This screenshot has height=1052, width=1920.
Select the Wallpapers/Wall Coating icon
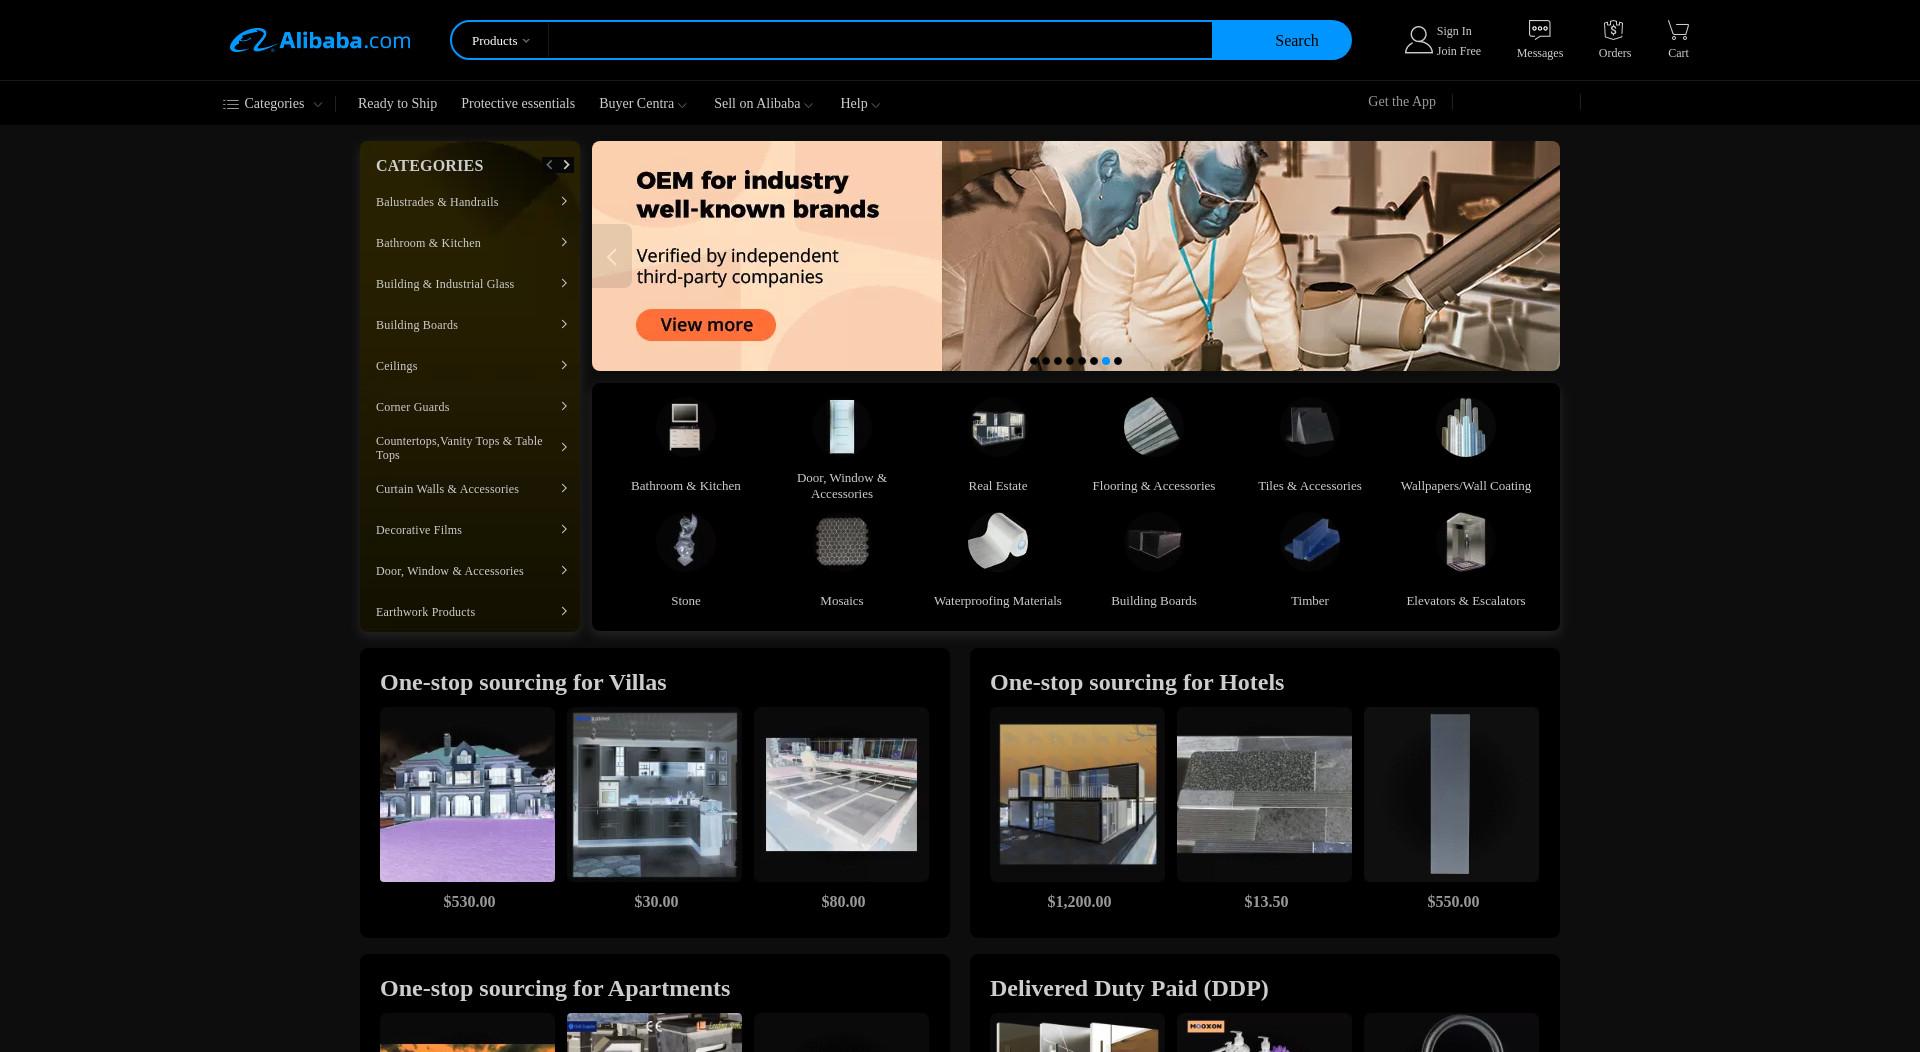[x=1465, y=427]
